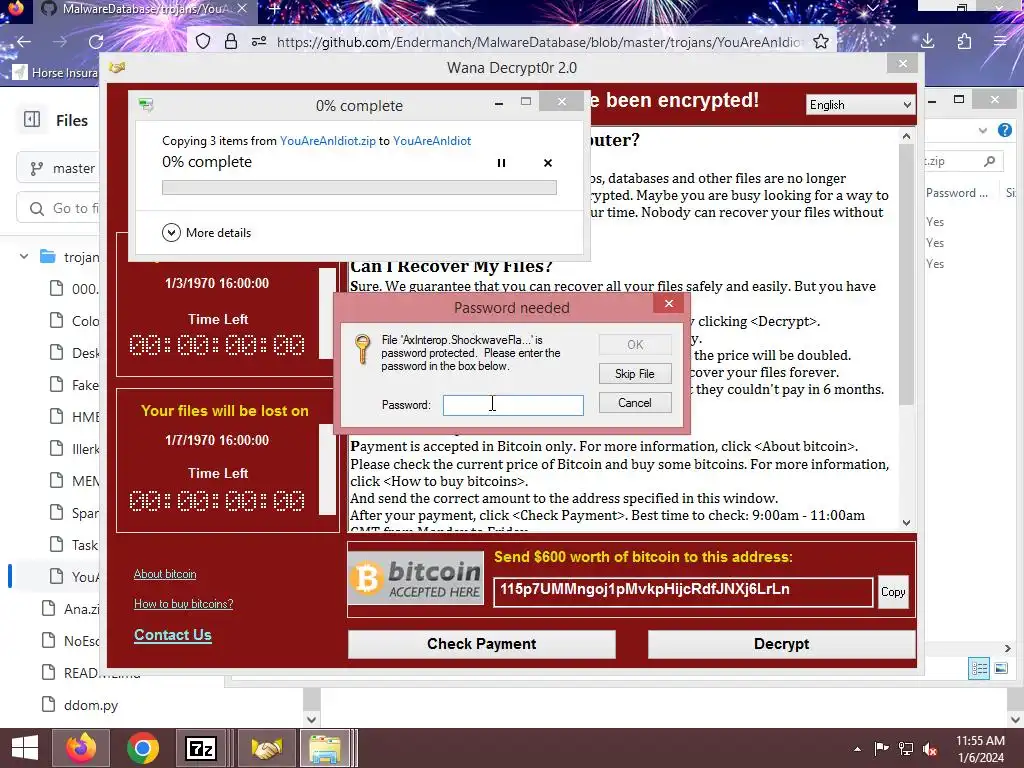Click the network tray icon
1024x768 pixels.
[906, 749]
